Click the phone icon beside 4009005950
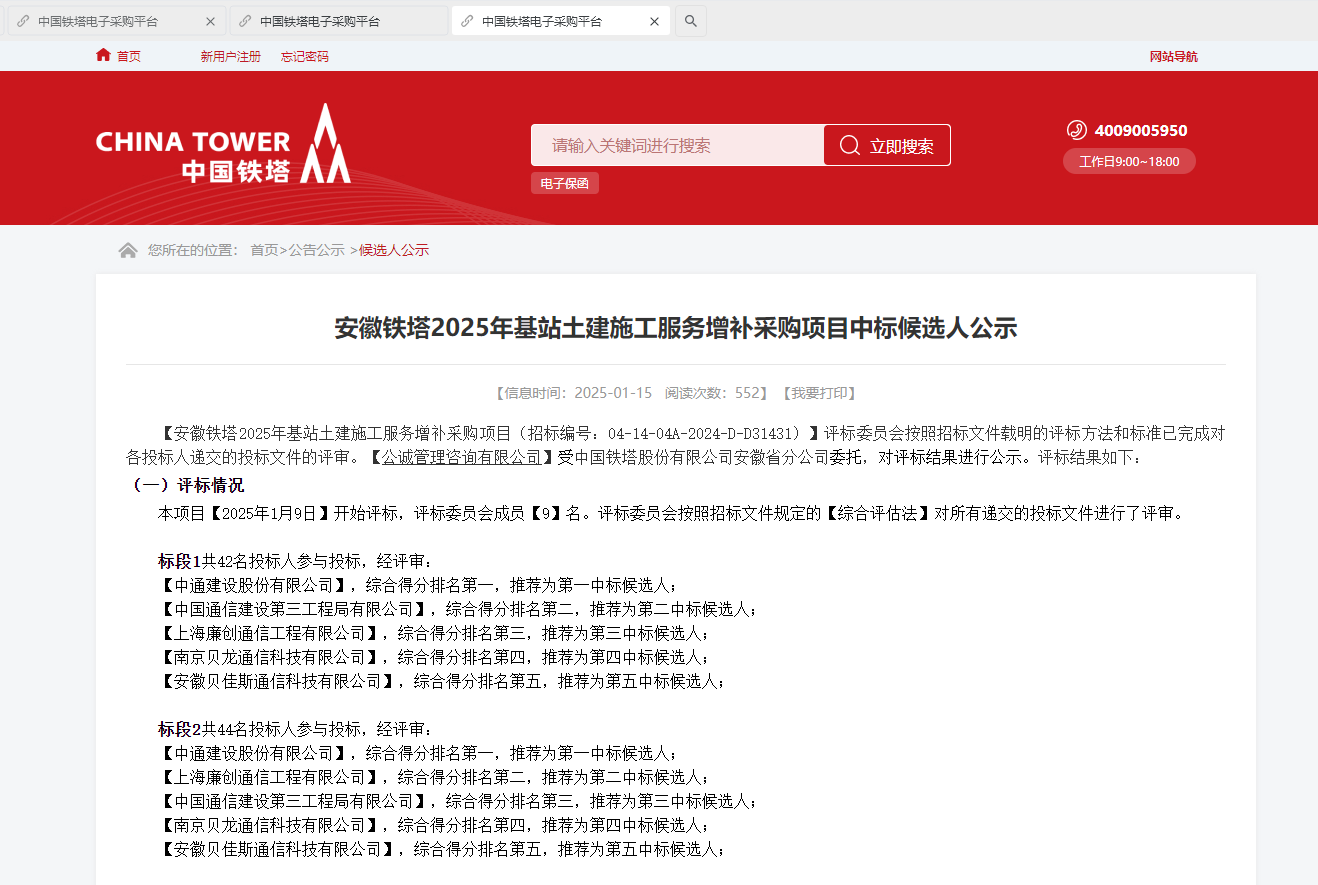 1076,130
